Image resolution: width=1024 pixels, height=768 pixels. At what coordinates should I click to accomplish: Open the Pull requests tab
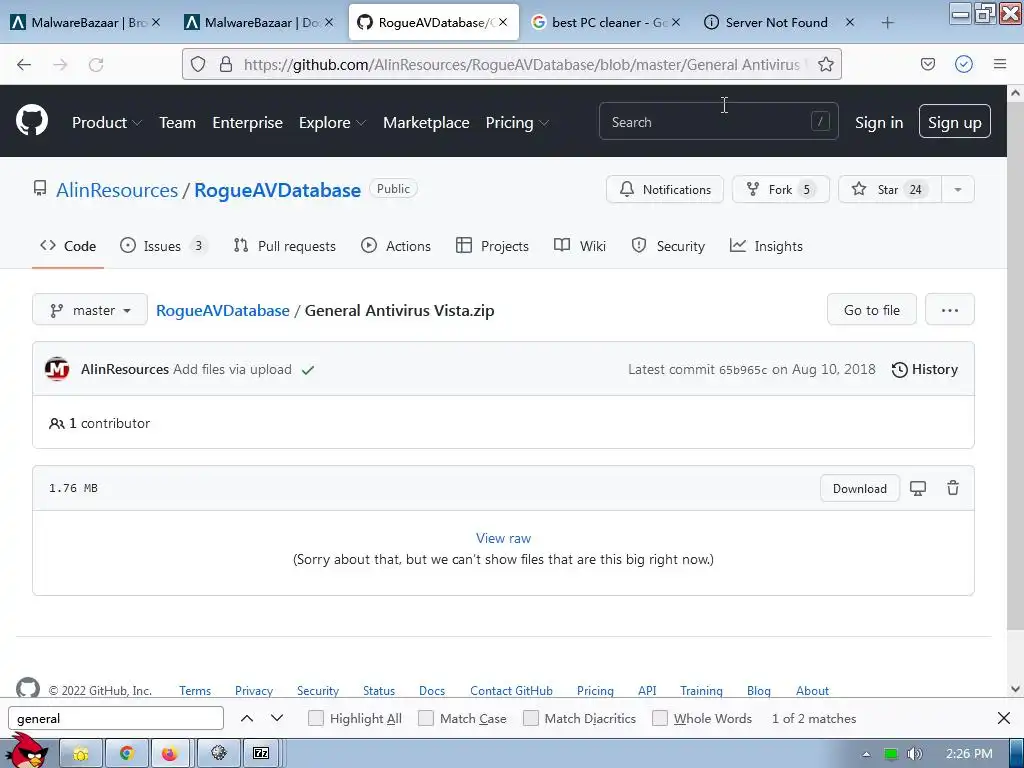(285, 246)
